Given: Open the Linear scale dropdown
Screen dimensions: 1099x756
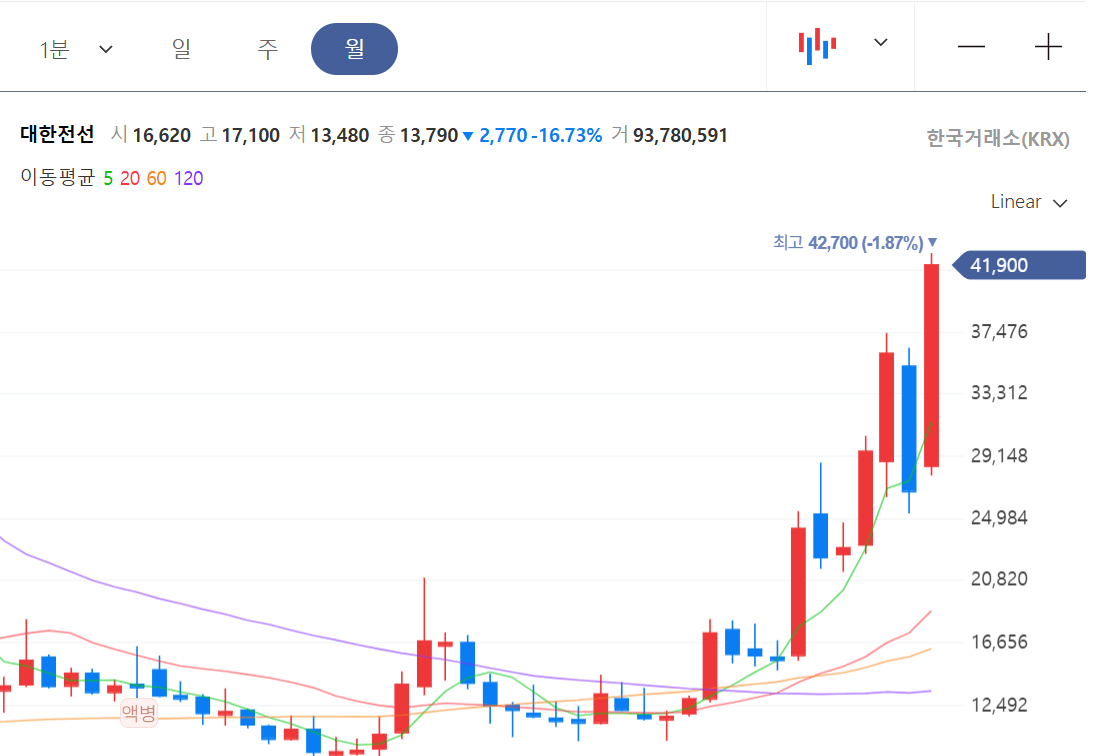Looking at the screenshot, I should (x=1029, y=202).
